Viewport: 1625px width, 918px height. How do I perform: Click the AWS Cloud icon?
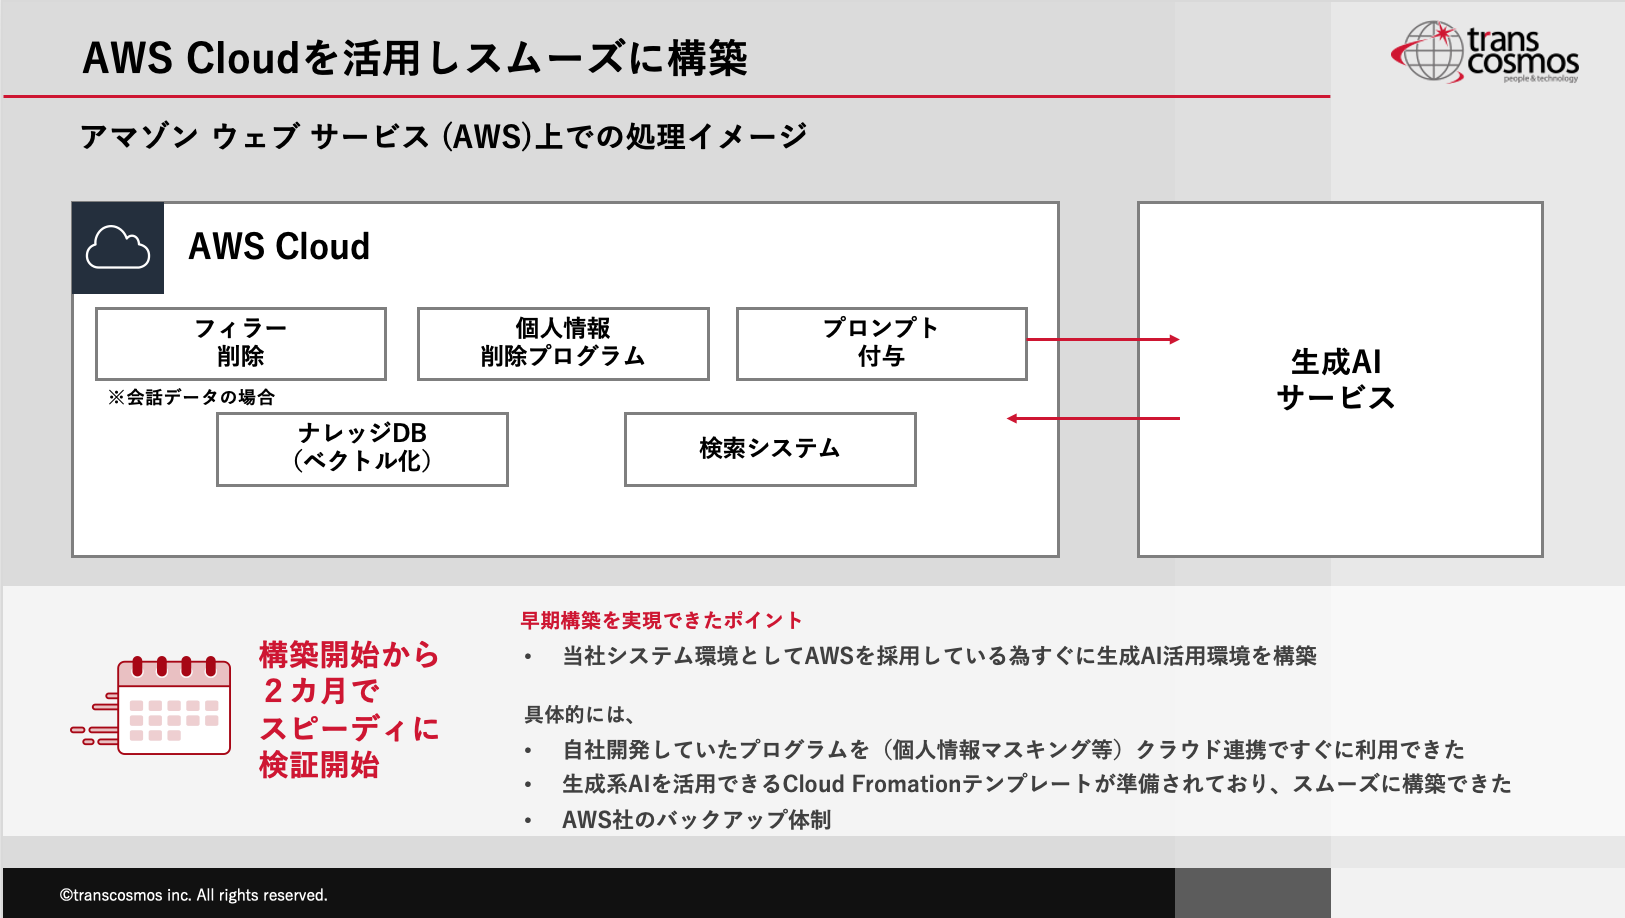[118, 248]
